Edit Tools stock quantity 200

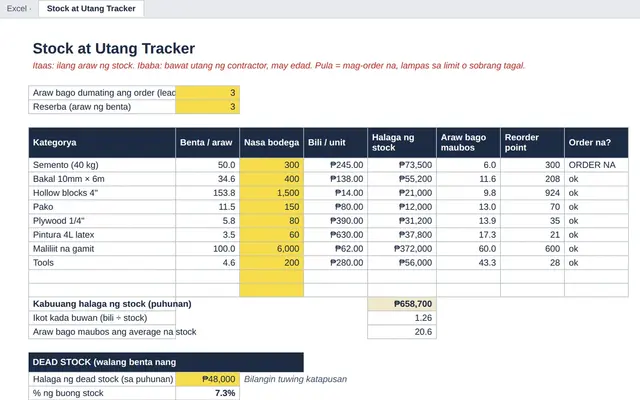(271, 262)
